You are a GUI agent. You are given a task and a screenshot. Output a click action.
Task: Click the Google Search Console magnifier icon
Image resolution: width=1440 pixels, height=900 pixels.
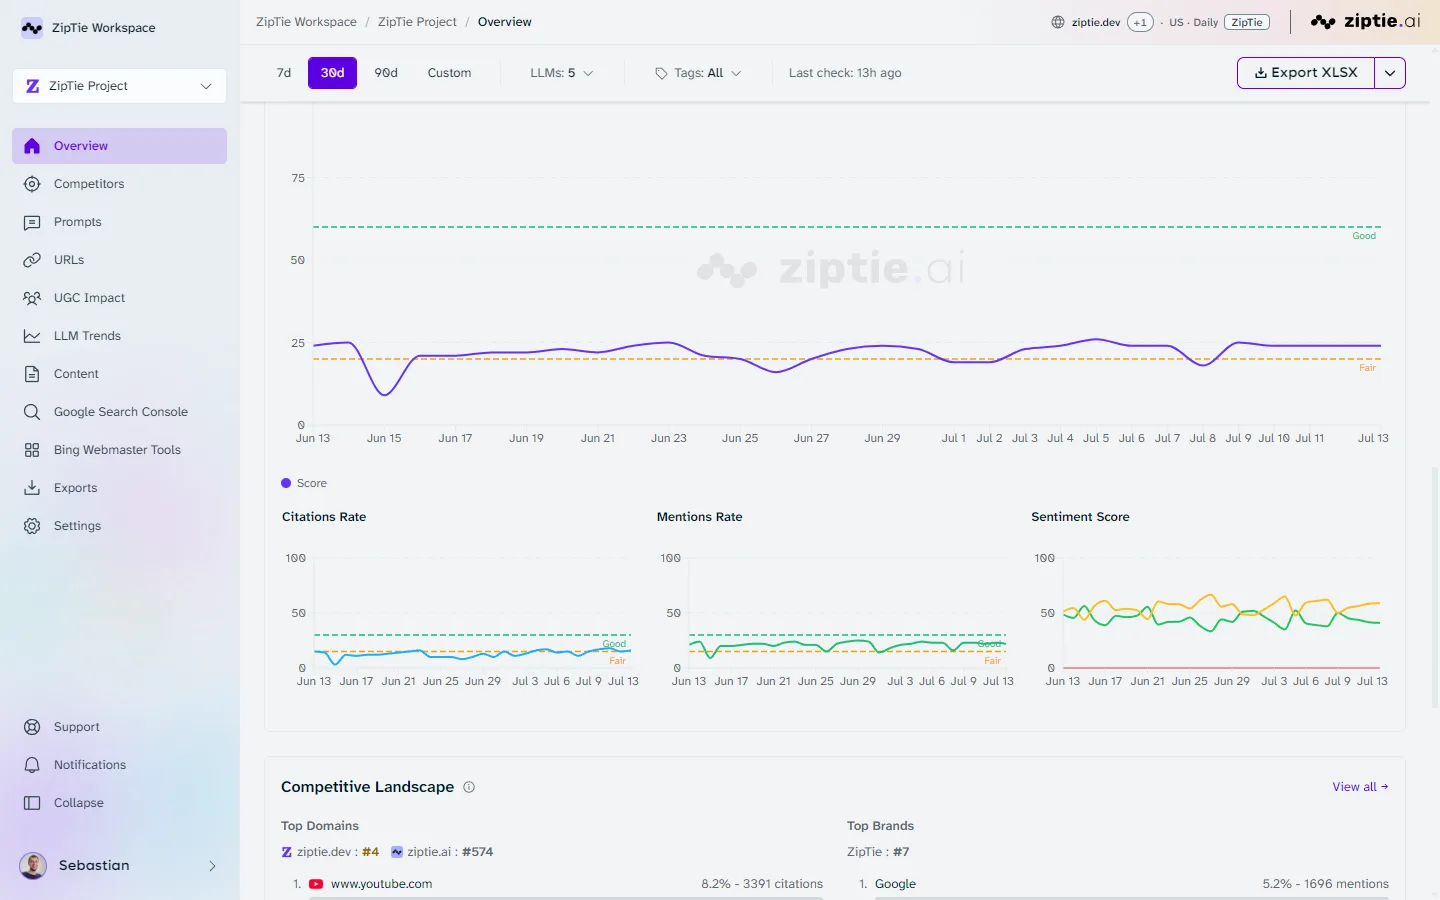pos(32,412)
